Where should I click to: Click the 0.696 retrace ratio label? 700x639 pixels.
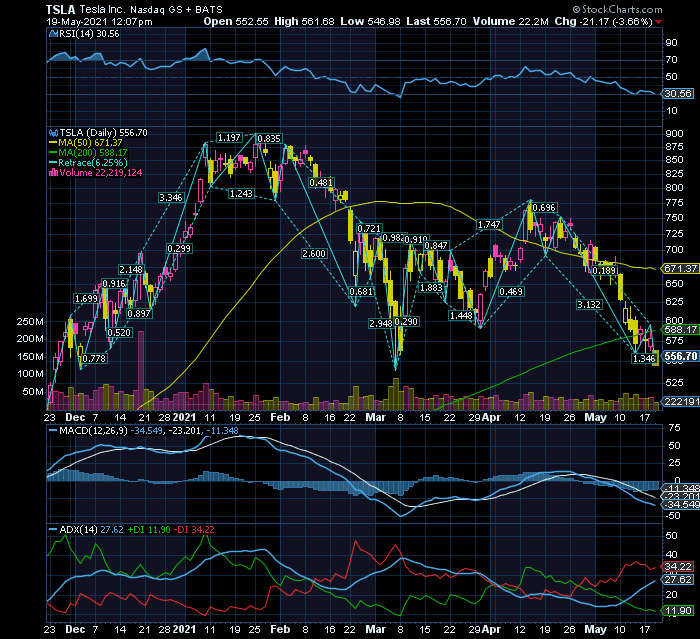click(x=544, y=208)
